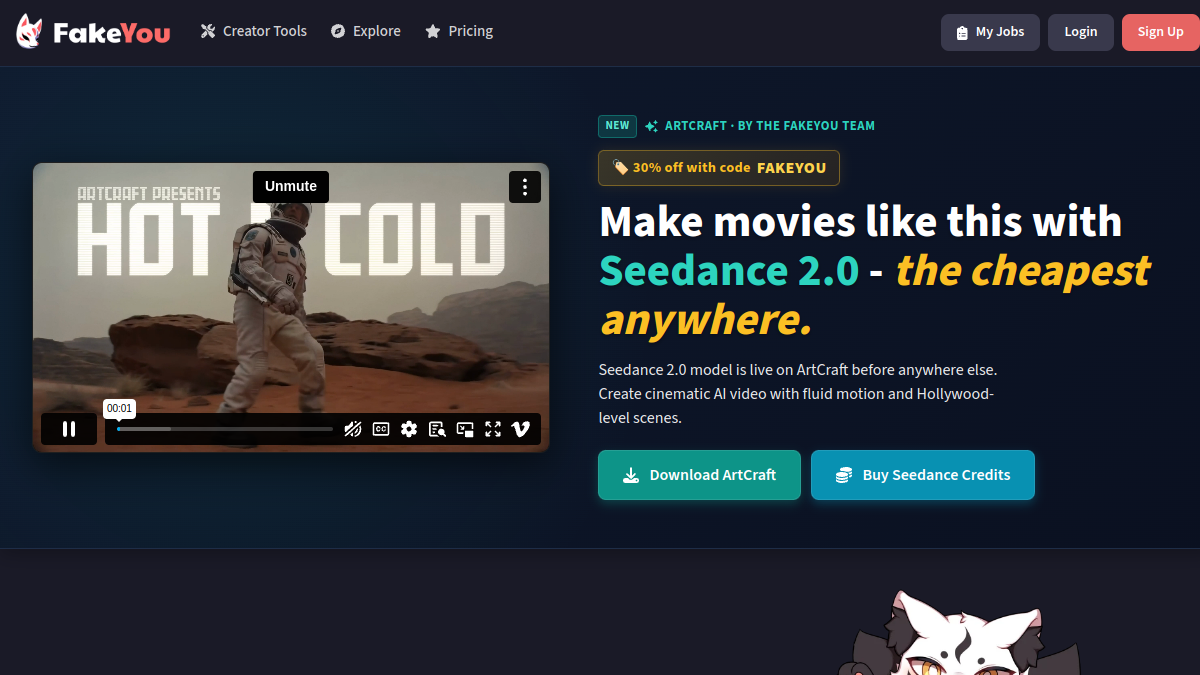Click the 30% off FAKEYOU promo badge

tap(719, 168)
